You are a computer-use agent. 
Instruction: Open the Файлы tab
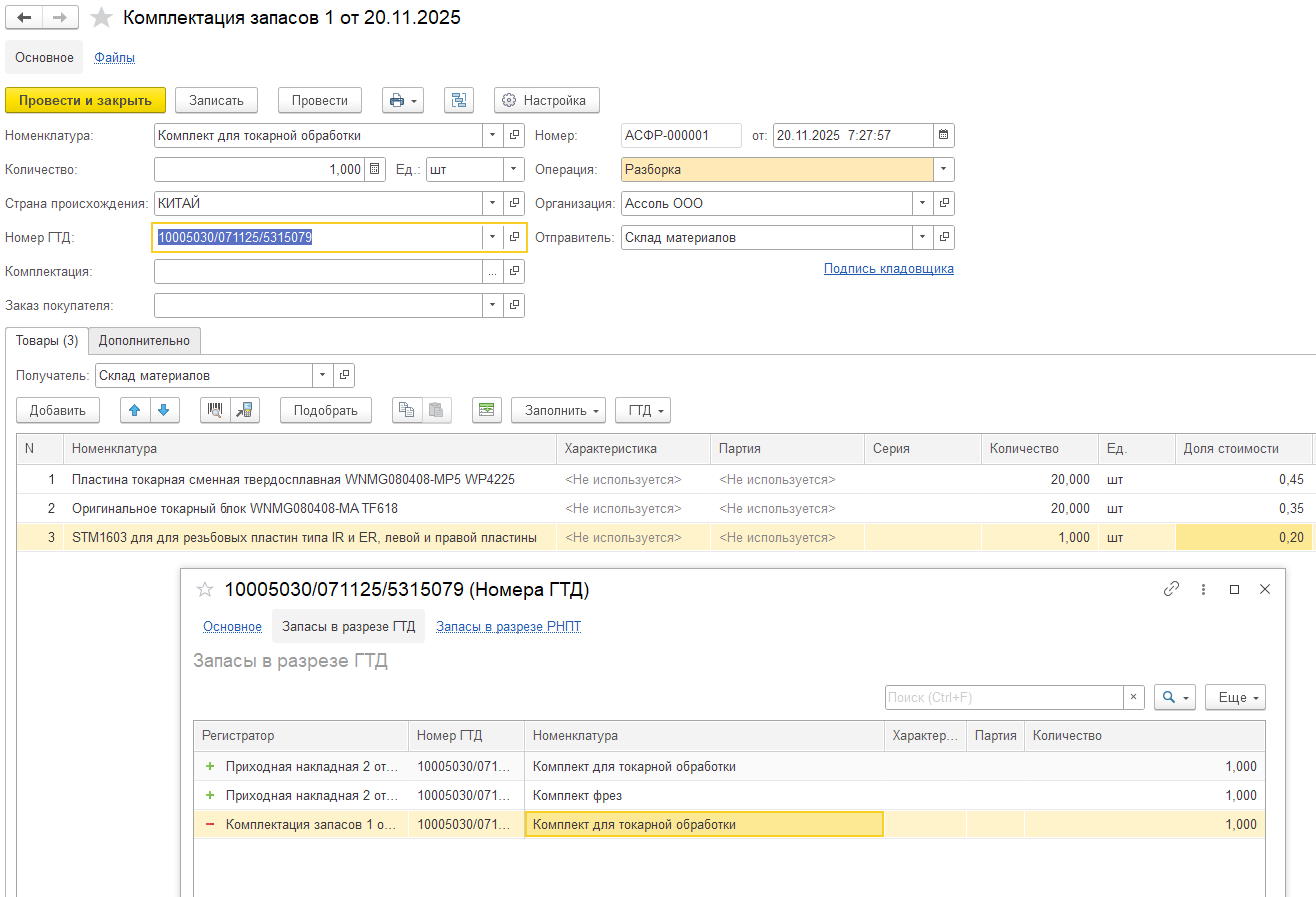click(114, 58)
